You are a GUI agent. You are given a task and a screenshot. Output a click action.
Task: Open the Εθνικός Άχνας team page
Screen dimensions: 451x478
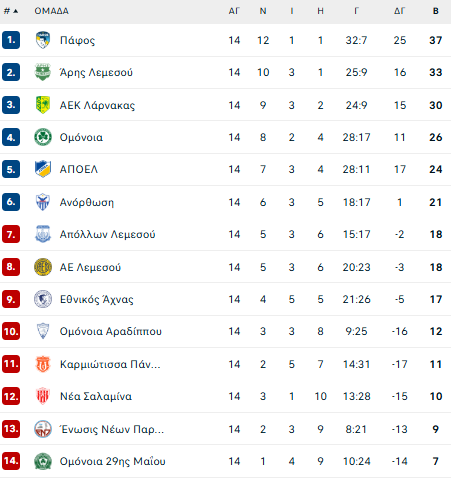97,299
